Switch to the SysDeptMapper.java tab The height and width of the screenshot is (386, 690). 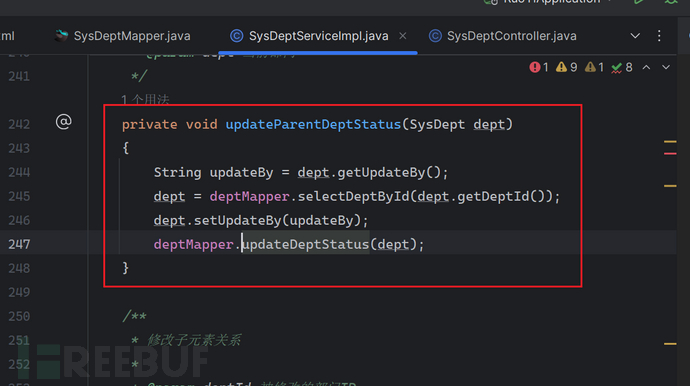pos(123,36)
